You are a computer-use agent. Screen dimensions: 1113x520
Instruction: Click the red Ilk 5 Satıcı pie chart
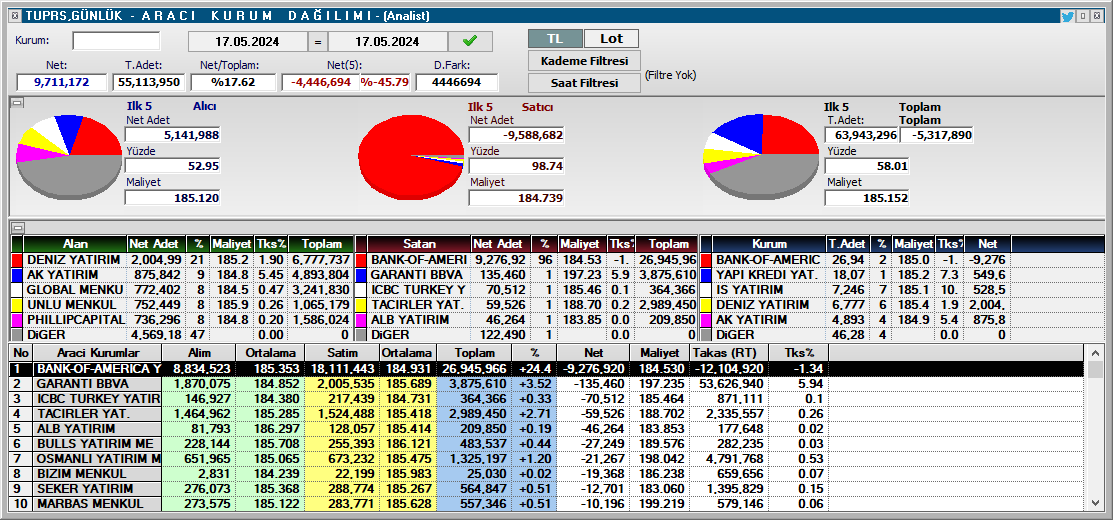pyautogui.click(x=411, y=157)
